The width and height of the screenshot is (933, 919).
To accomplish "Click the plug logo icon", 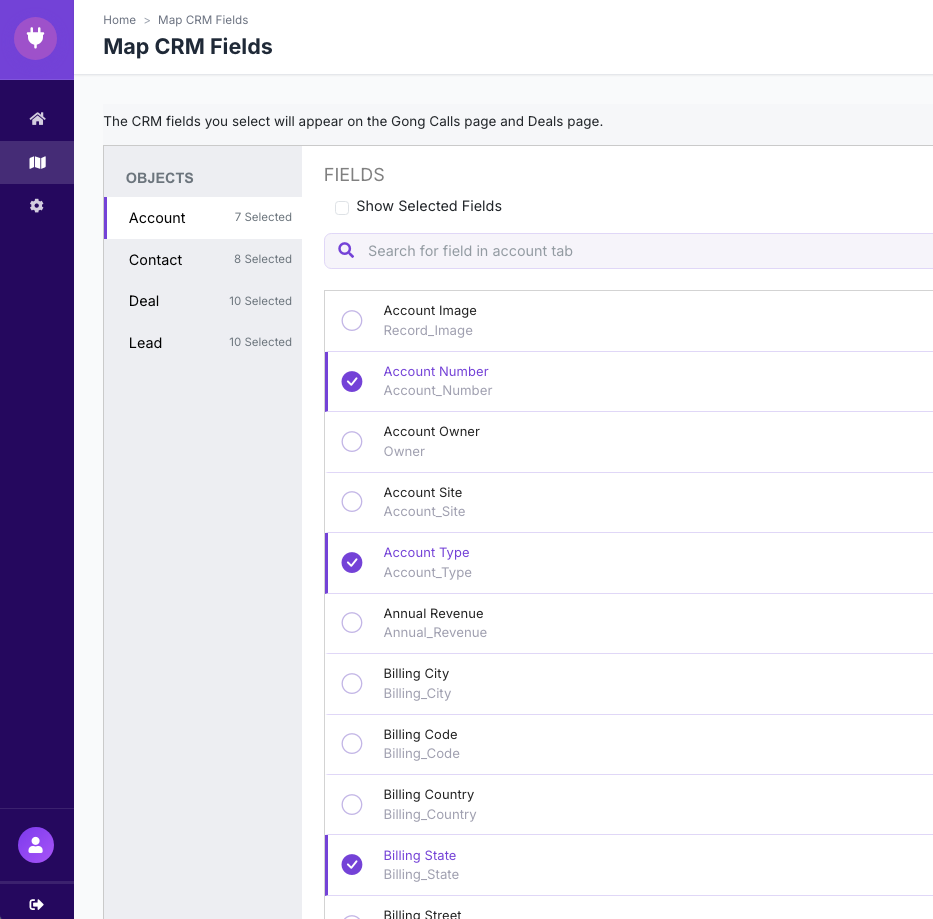I will click(x=36, y=39).
